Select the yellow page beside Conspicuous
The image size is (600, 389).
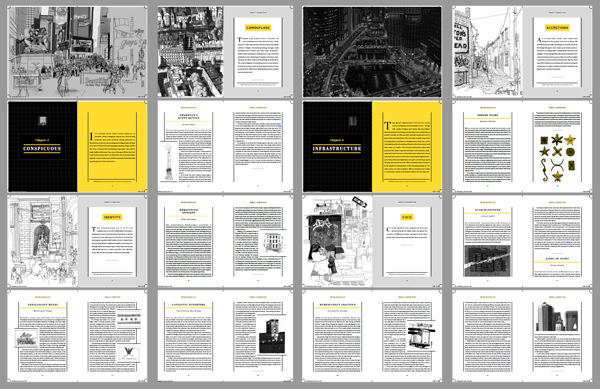[112, 146]
